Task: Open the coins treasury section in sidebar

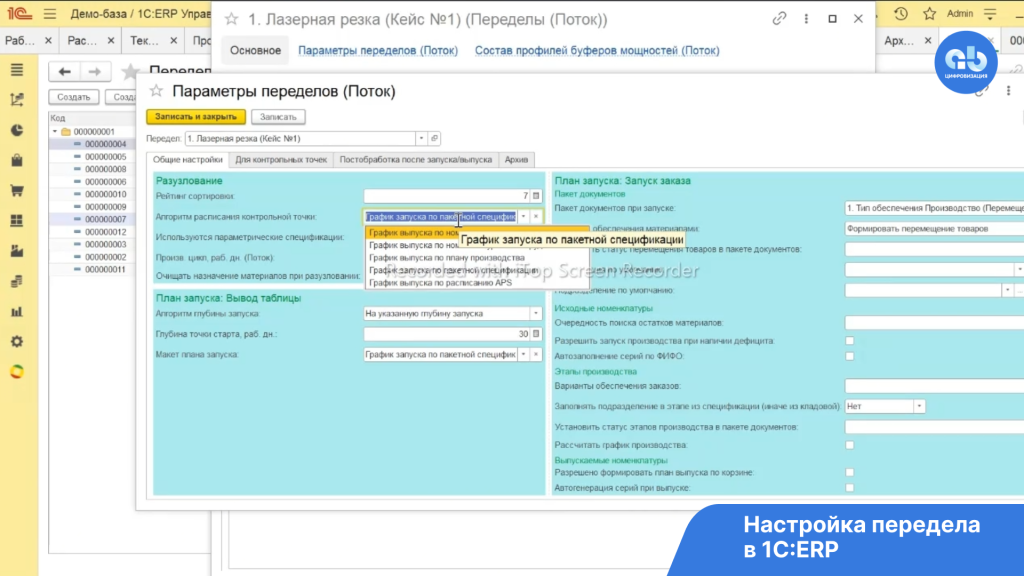Action: pos(17,281)
